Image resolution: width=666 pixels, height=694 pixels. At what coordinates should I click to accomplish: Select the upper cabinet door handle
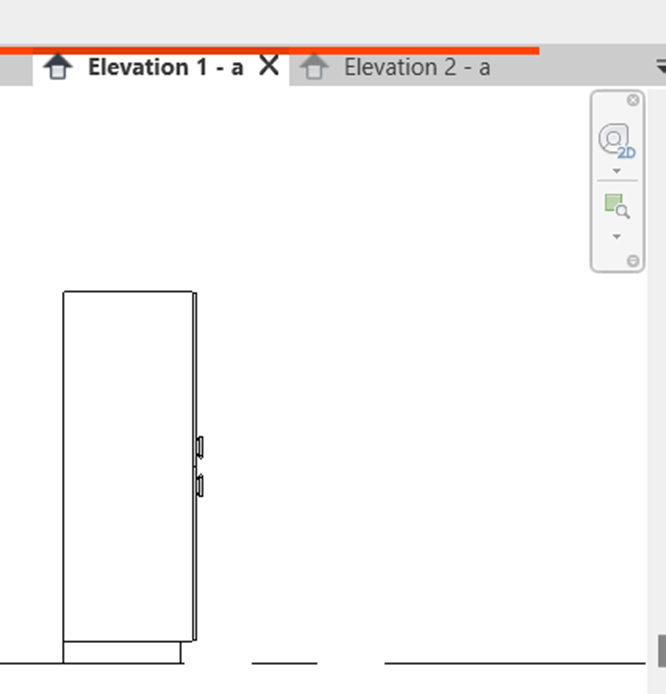pos(200,447)
